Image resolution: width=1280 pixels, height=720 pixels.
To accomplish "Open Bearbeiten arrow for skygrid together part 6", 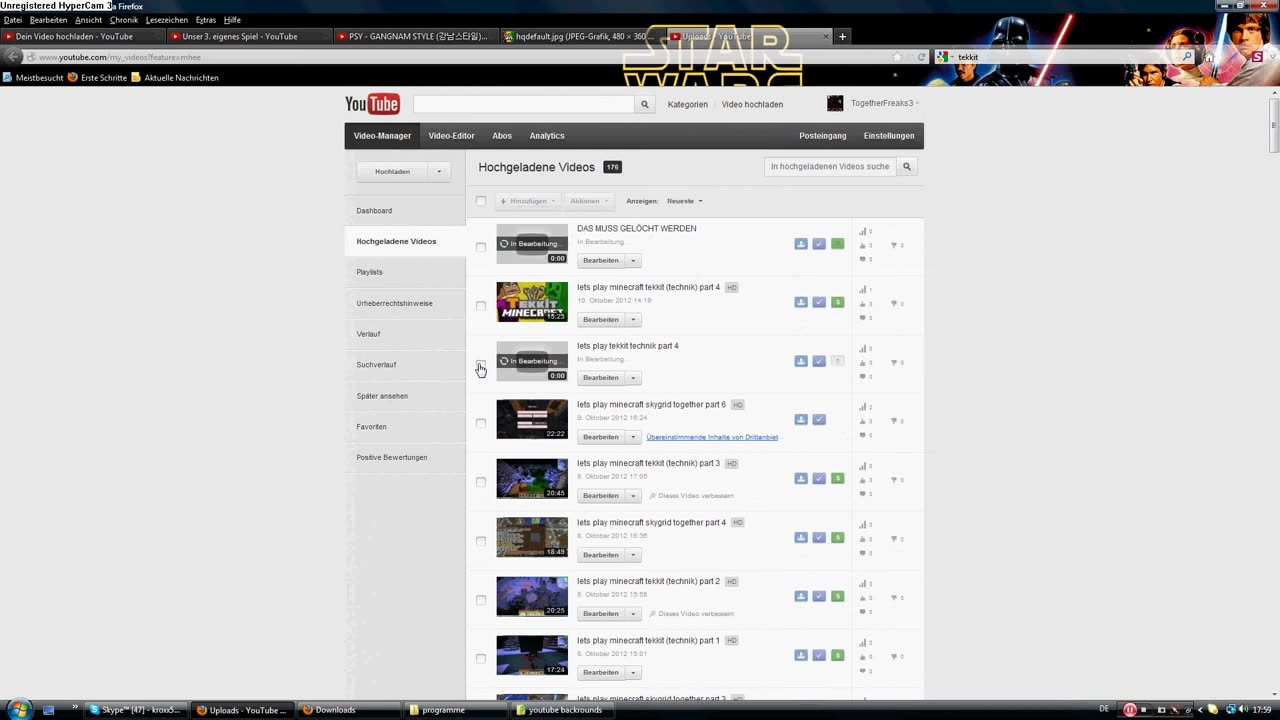I will coord(633,437).
